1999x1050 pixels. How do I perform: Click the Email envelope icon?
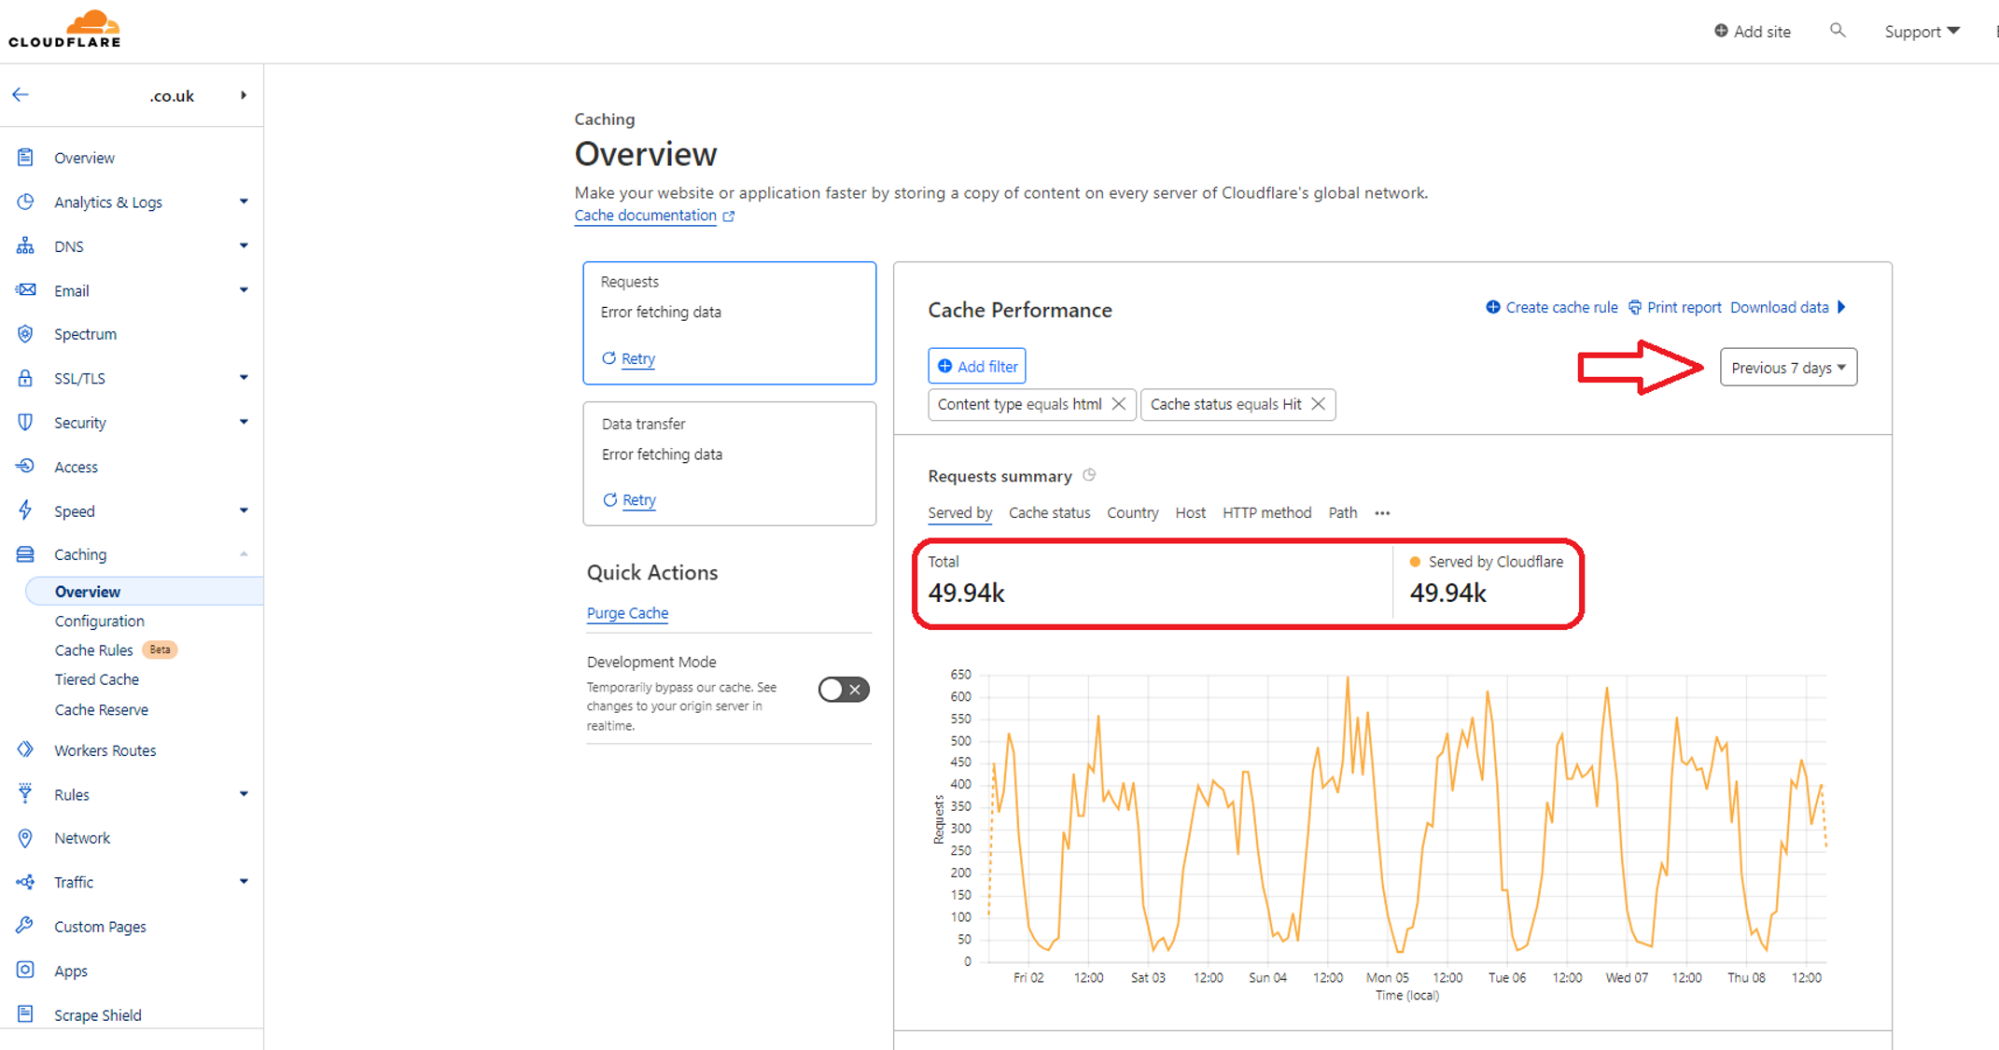coord(25,290)
